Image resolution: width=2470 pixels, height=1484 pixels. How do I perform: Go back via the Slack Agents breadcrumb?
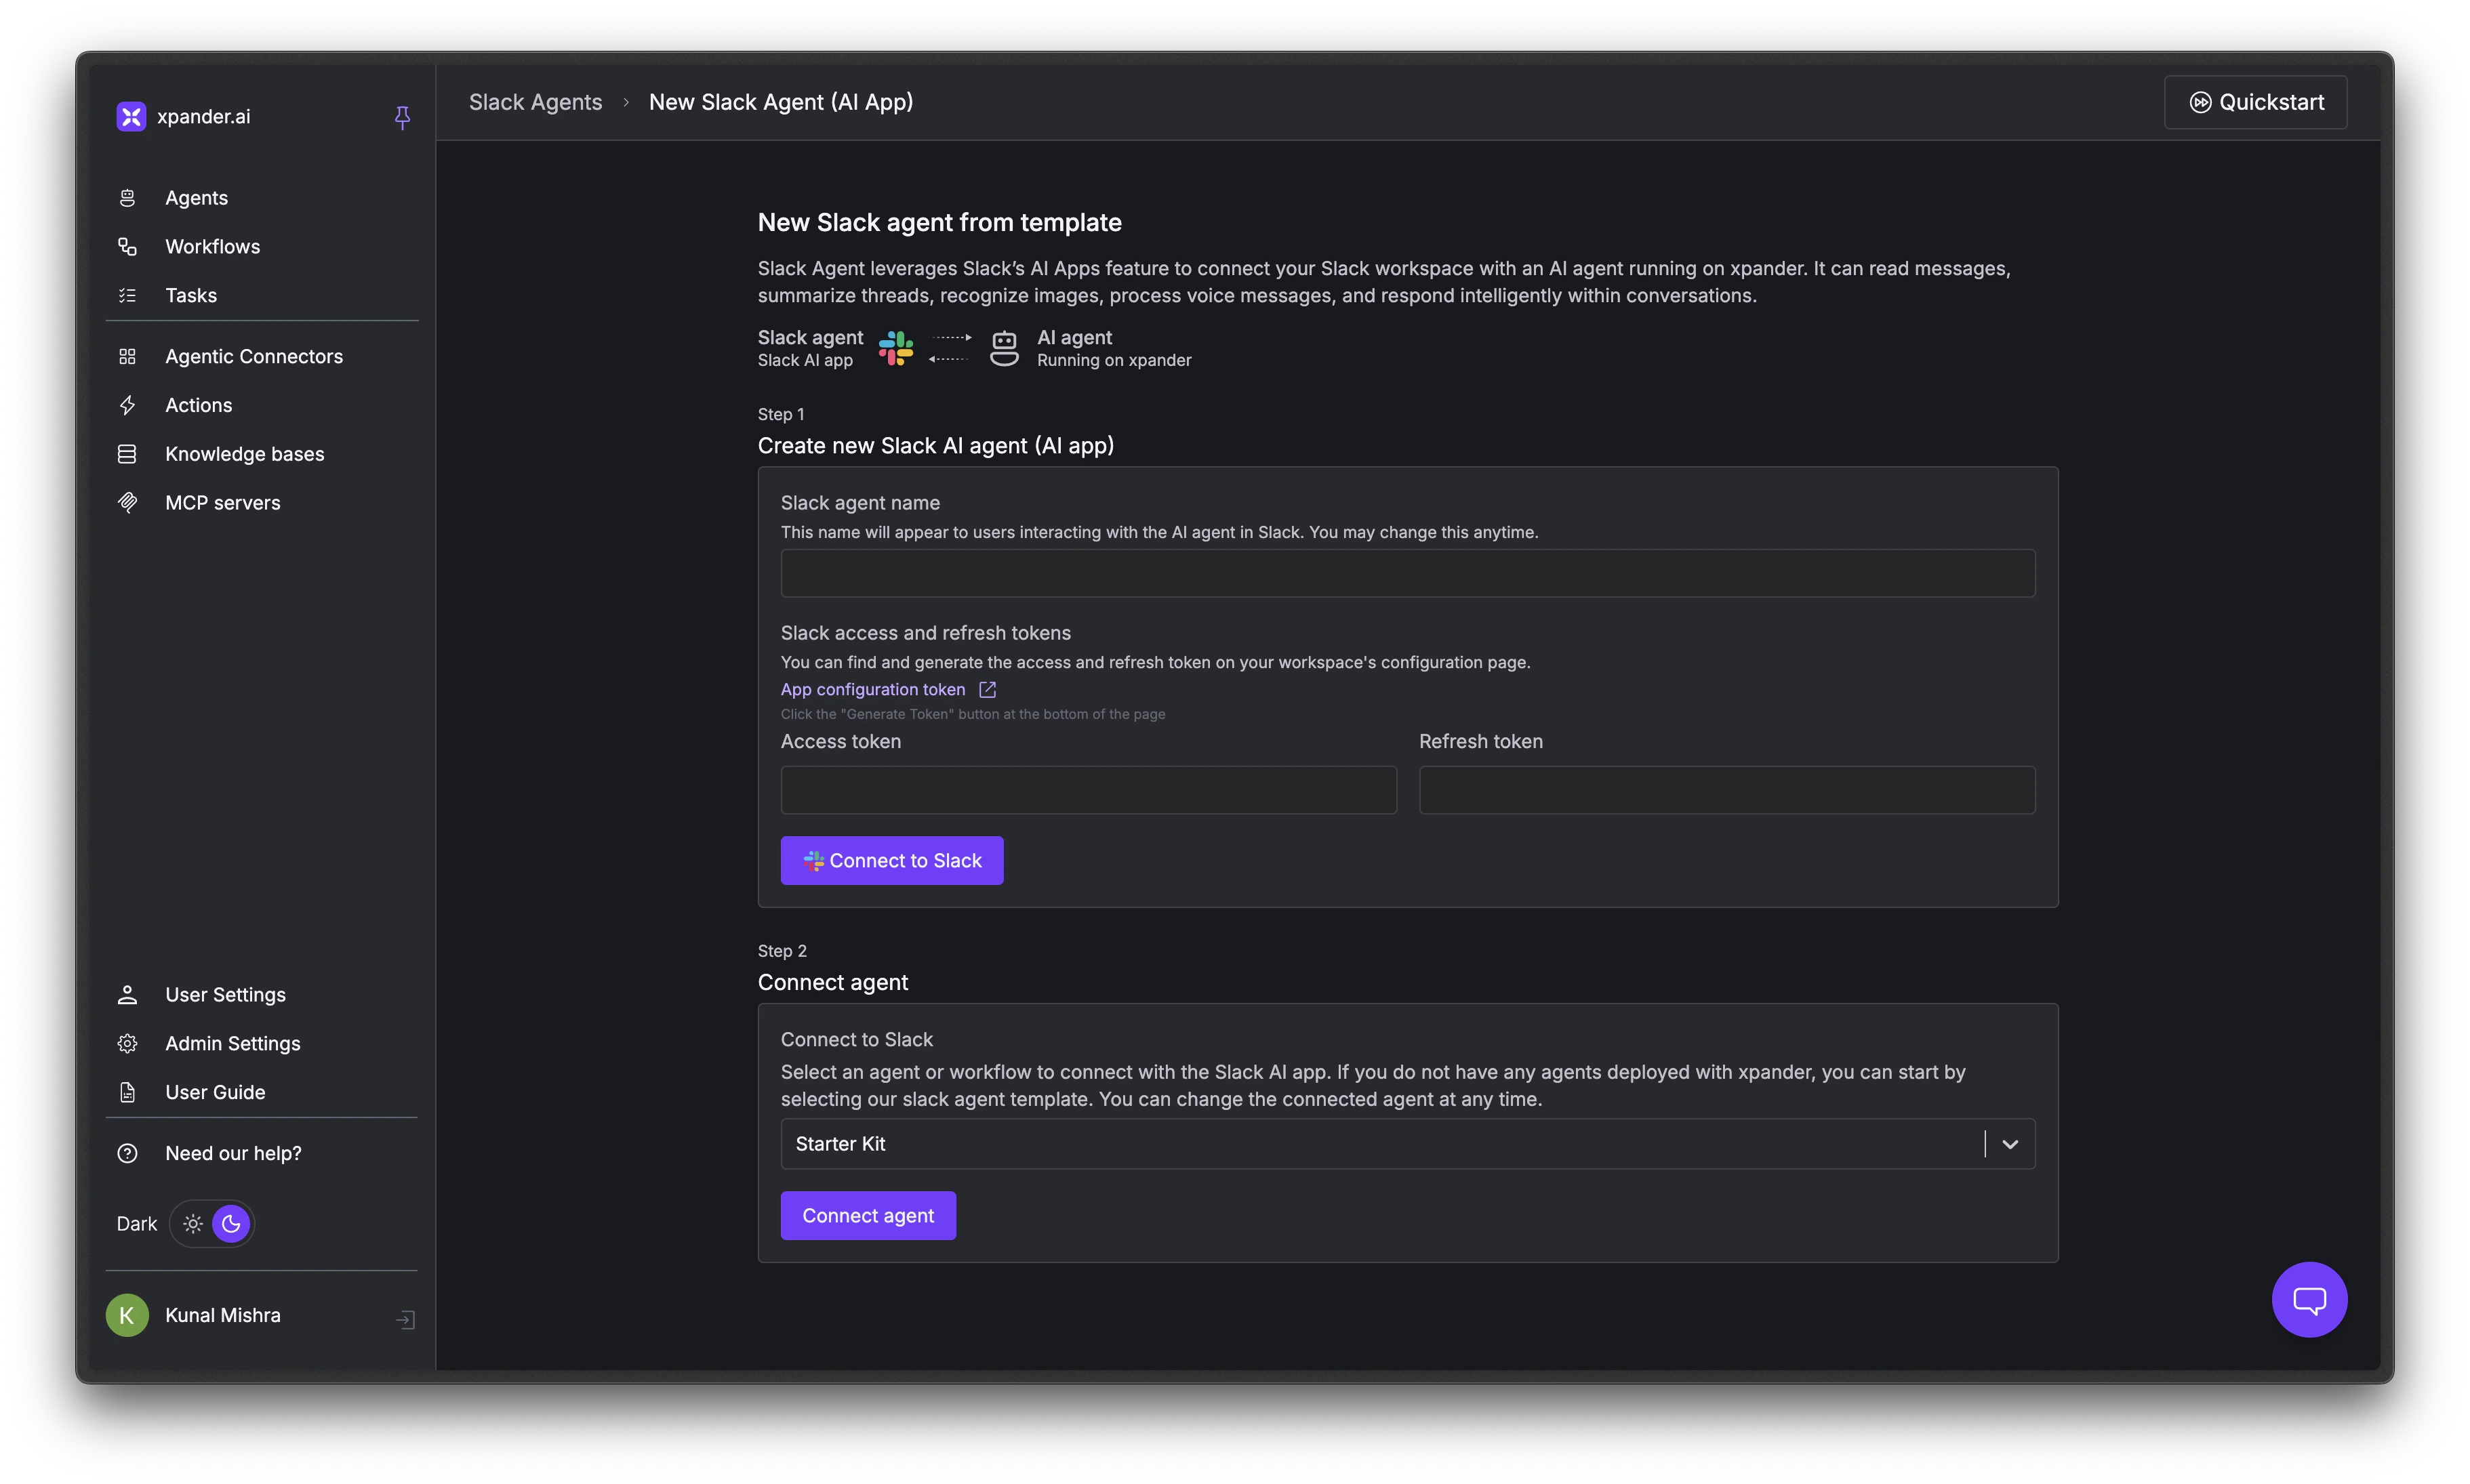coord(536,102)
